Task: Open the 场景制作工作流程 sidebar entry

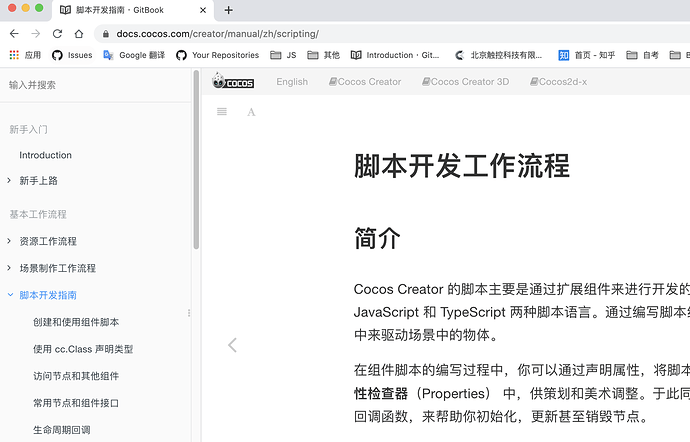Action: point(58,268)
